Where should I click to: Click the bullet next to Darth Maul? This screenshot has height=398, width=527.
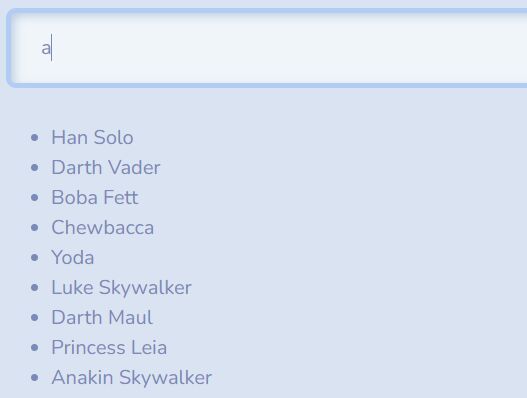coord(34,317)
